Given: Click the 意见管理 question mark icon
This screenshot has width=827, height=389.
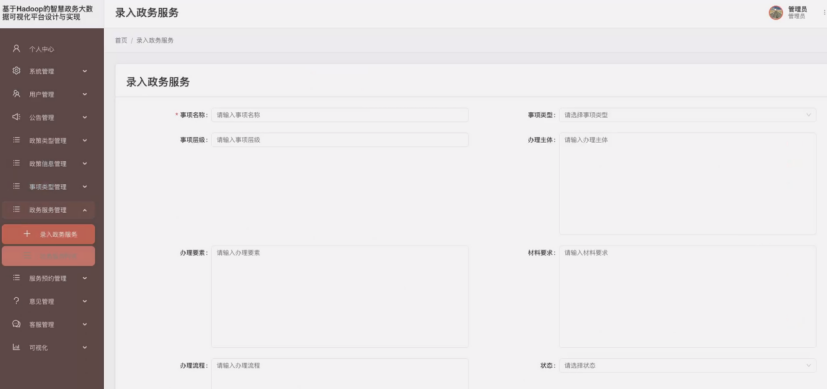Looking at the screenshot, I should coord(16,301).
